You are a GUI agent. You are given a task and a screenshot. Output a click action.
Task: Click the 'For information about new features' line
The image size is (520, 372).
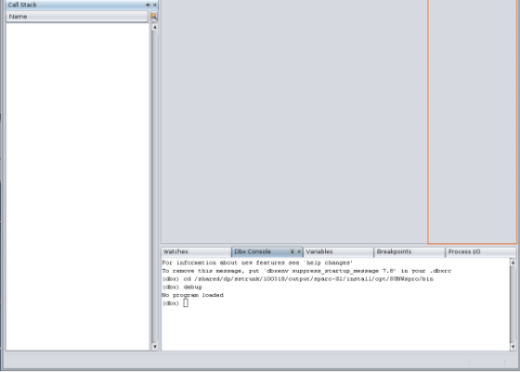[x=257, y=263]
